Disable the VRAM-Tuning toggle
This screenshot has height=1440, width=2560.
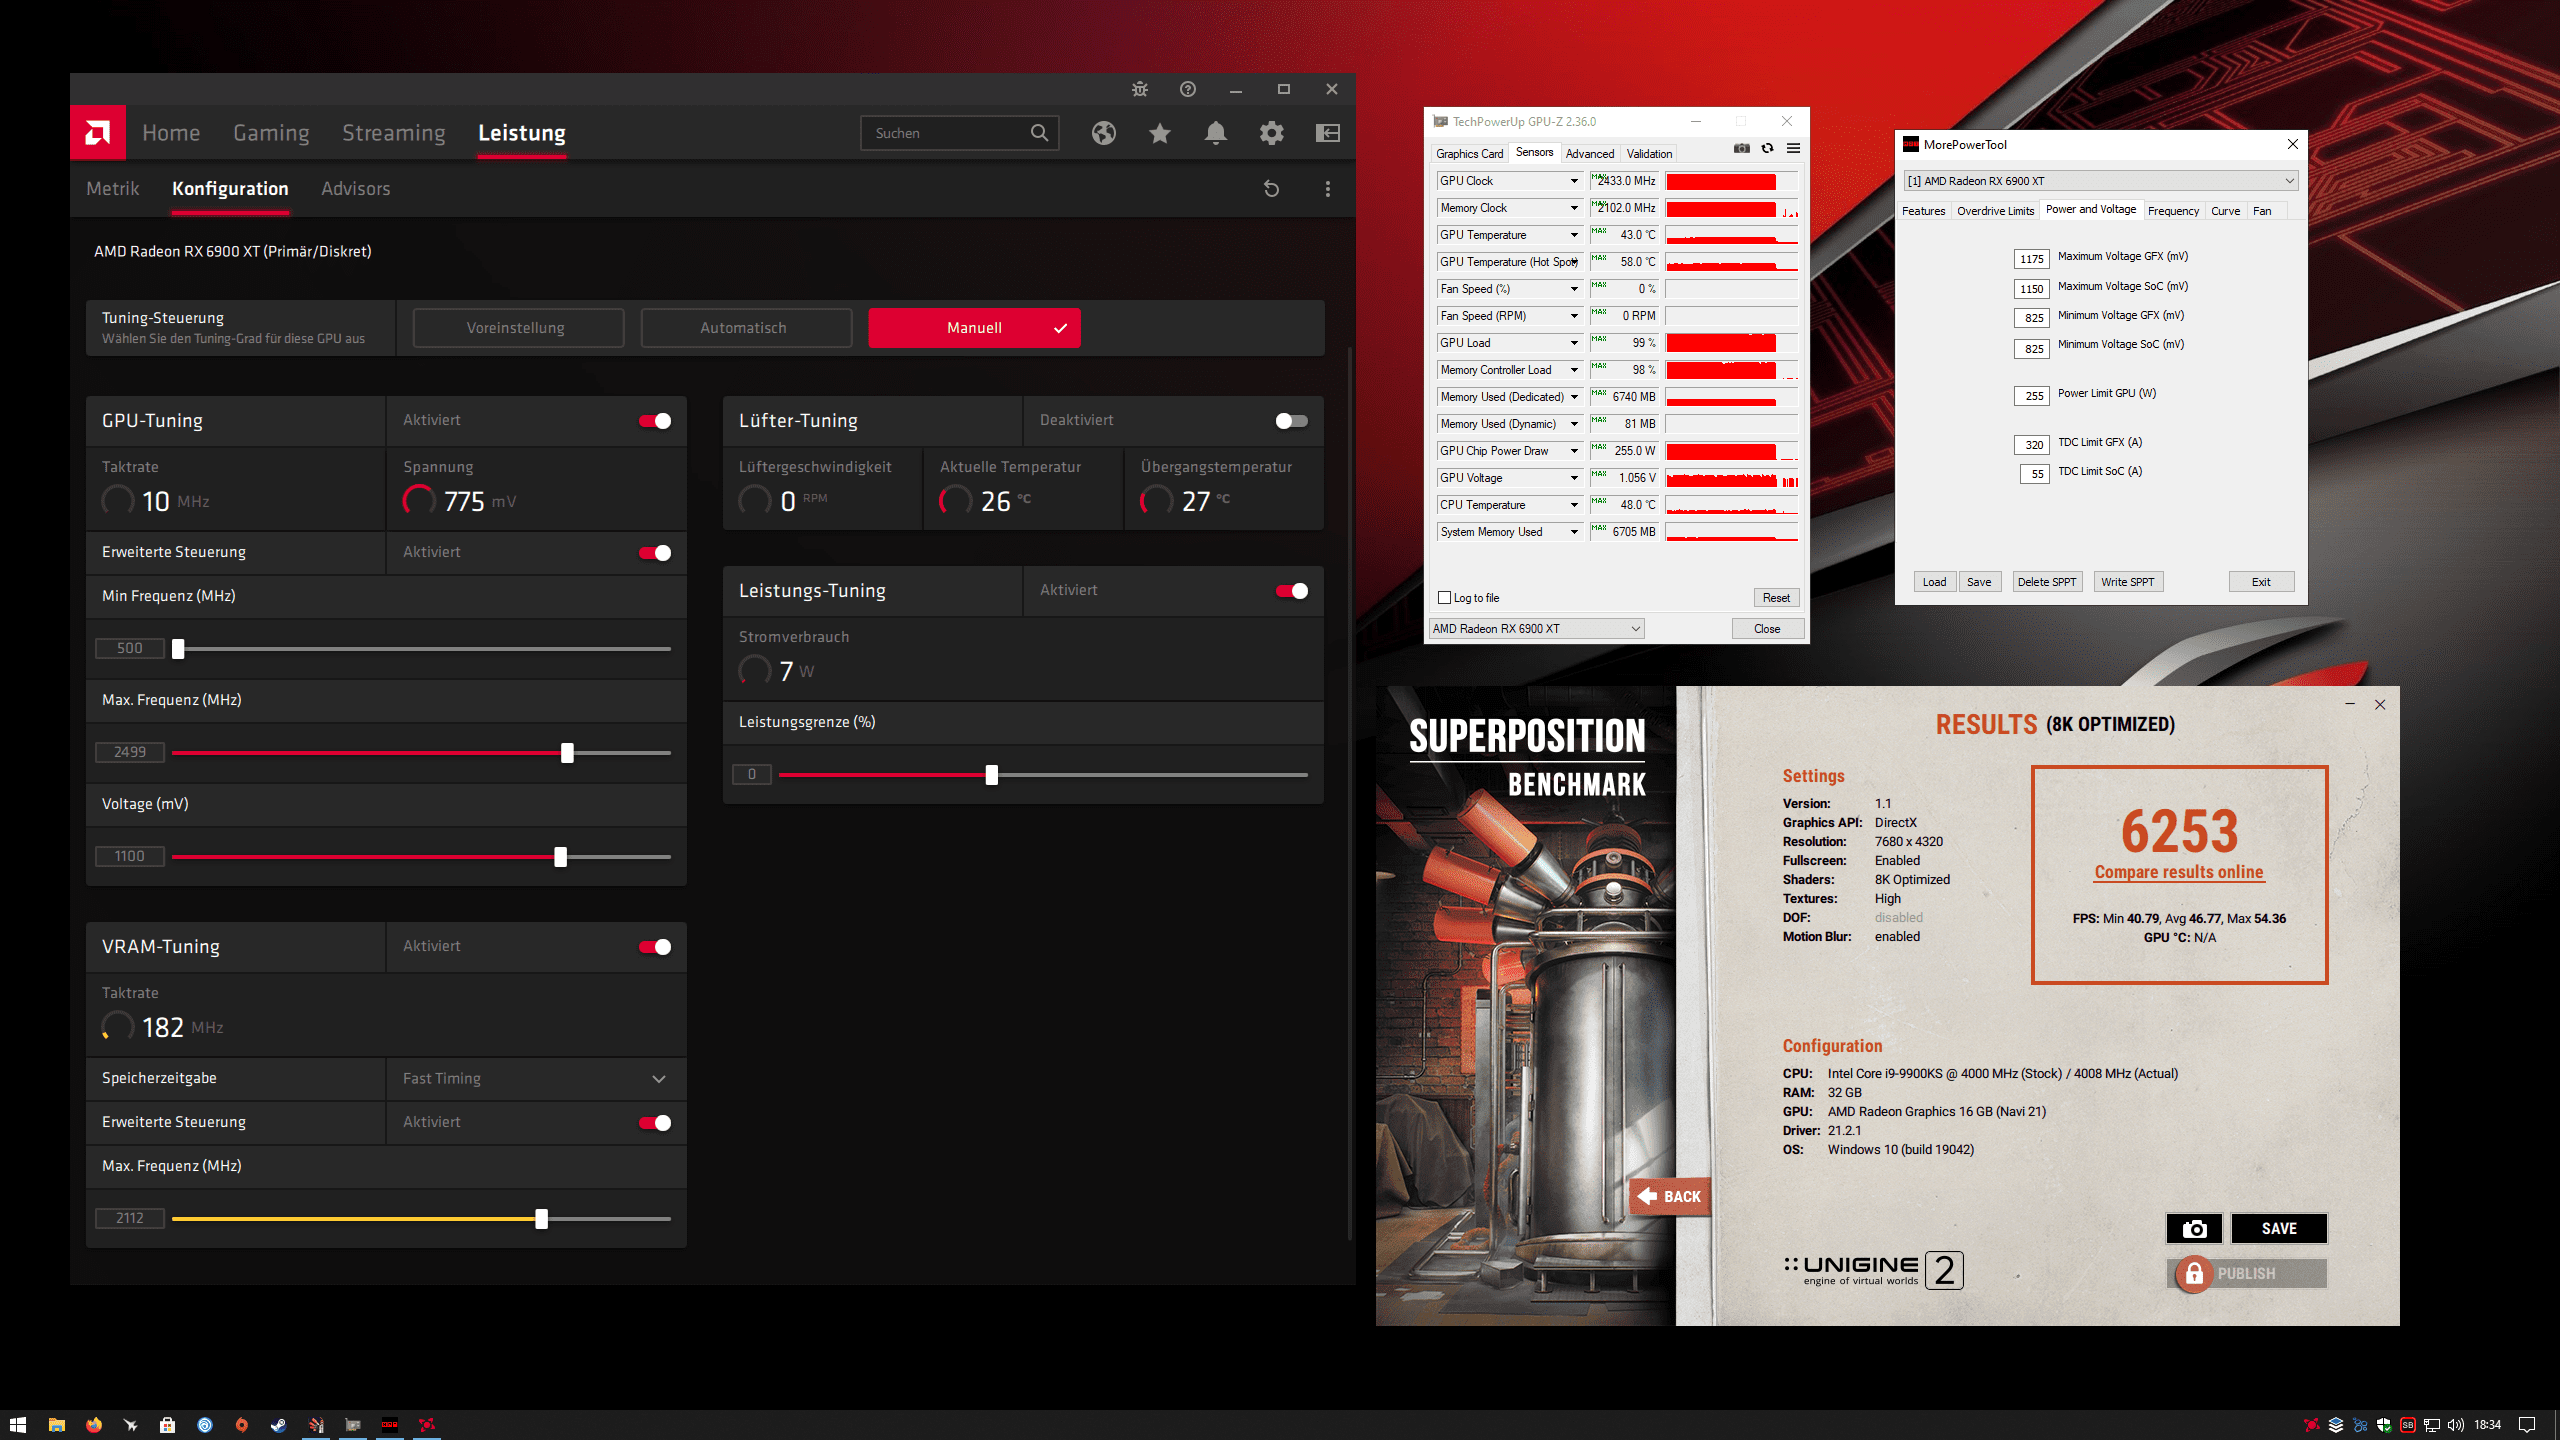(x=655, y=946)
